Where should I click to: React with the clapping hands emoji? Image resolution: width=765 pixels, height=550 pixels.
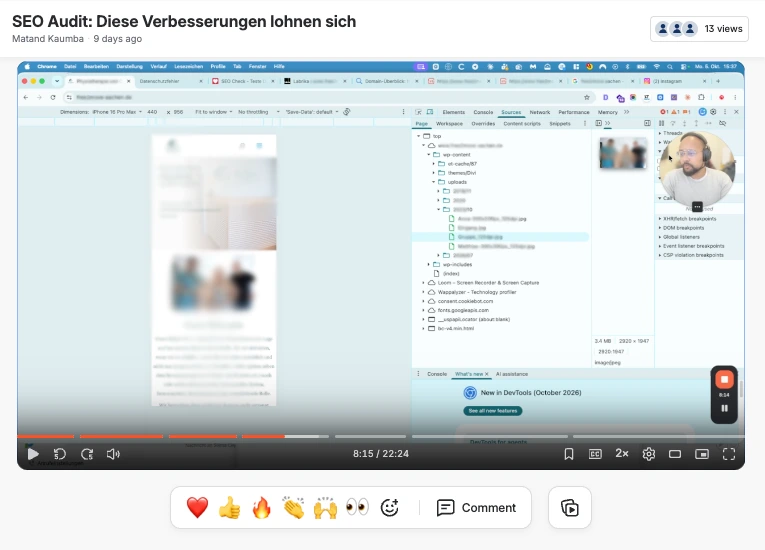pos(293,508)
